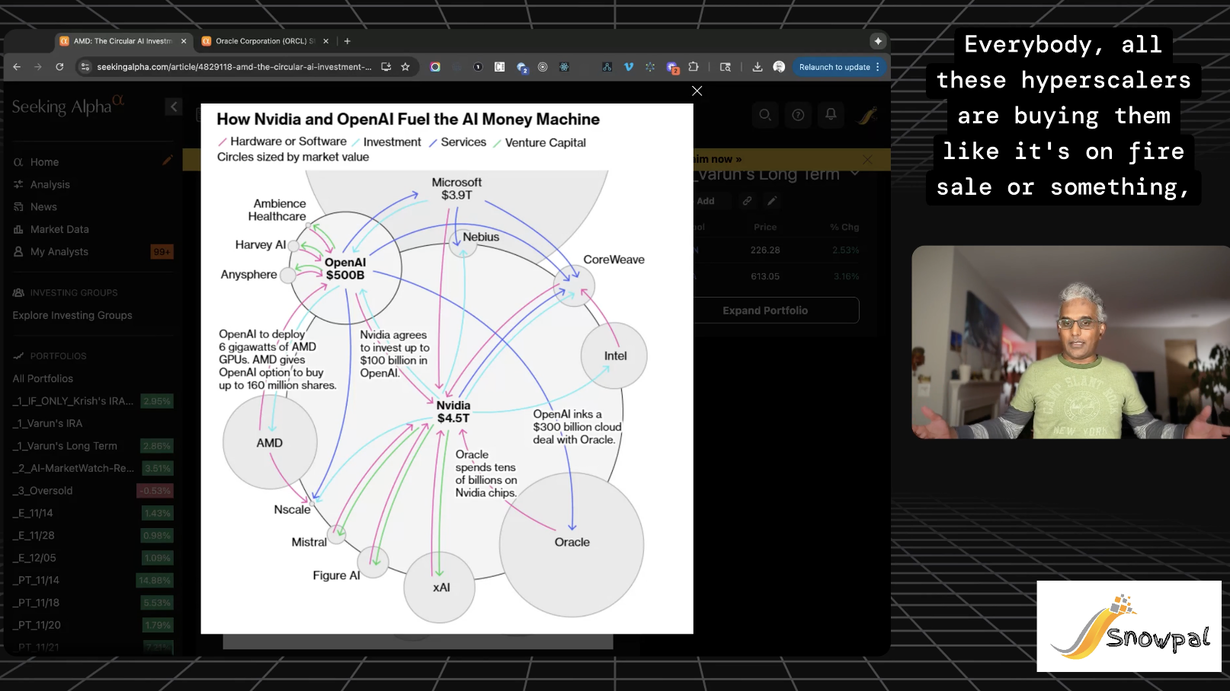The height and width of the screenshot is (691, 1230).
Task: Open the Chrome three-dot menu
Action: (x=878, y=67)
